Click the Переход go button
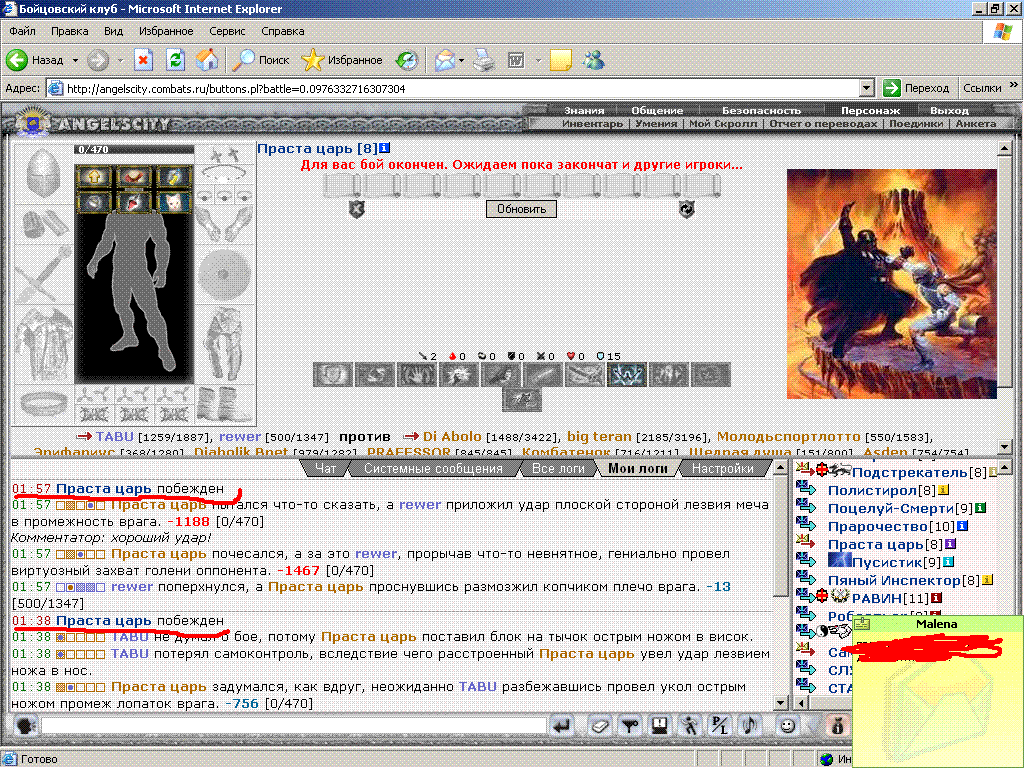Viewport: 1024px width, 768px height. click(917, 88)
